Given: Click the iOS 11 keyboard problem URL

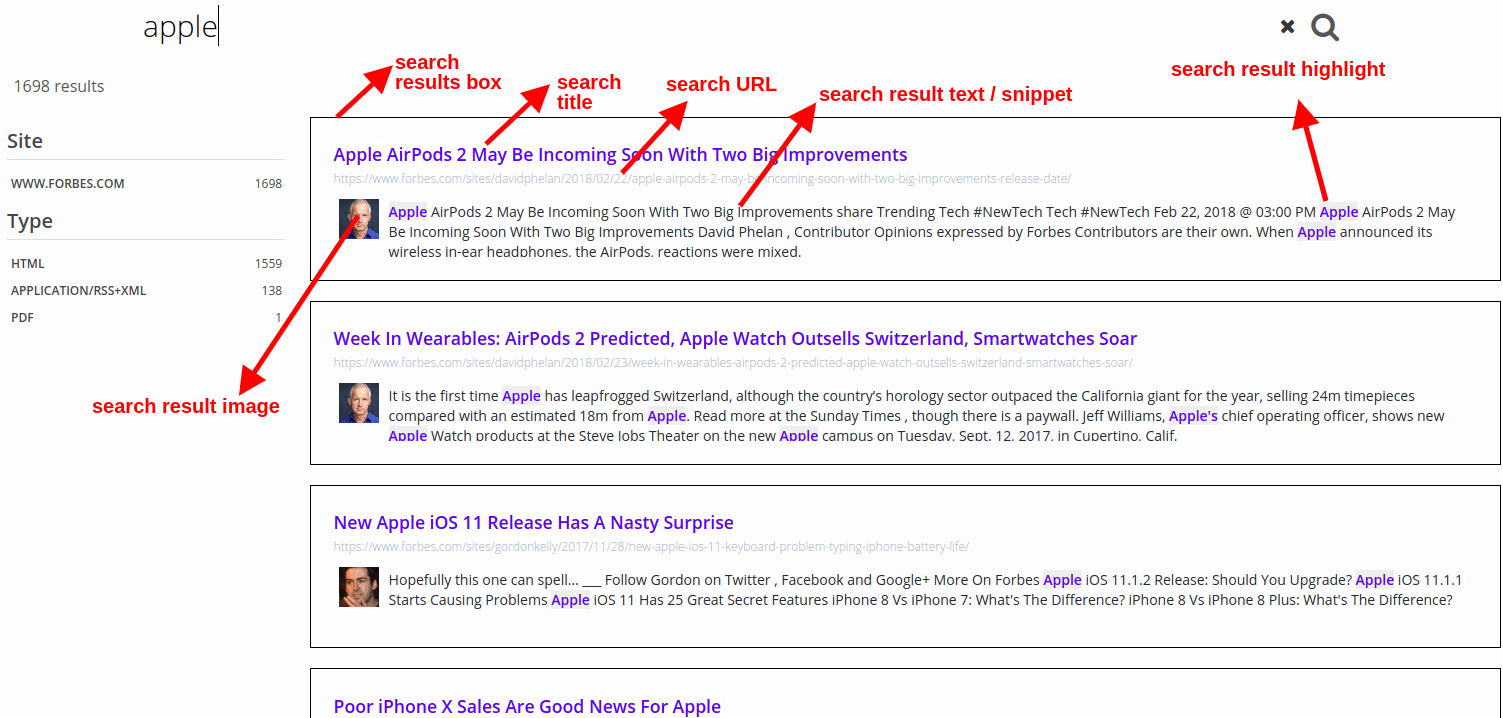Looking at the screenshot, I should pos(651,547).
